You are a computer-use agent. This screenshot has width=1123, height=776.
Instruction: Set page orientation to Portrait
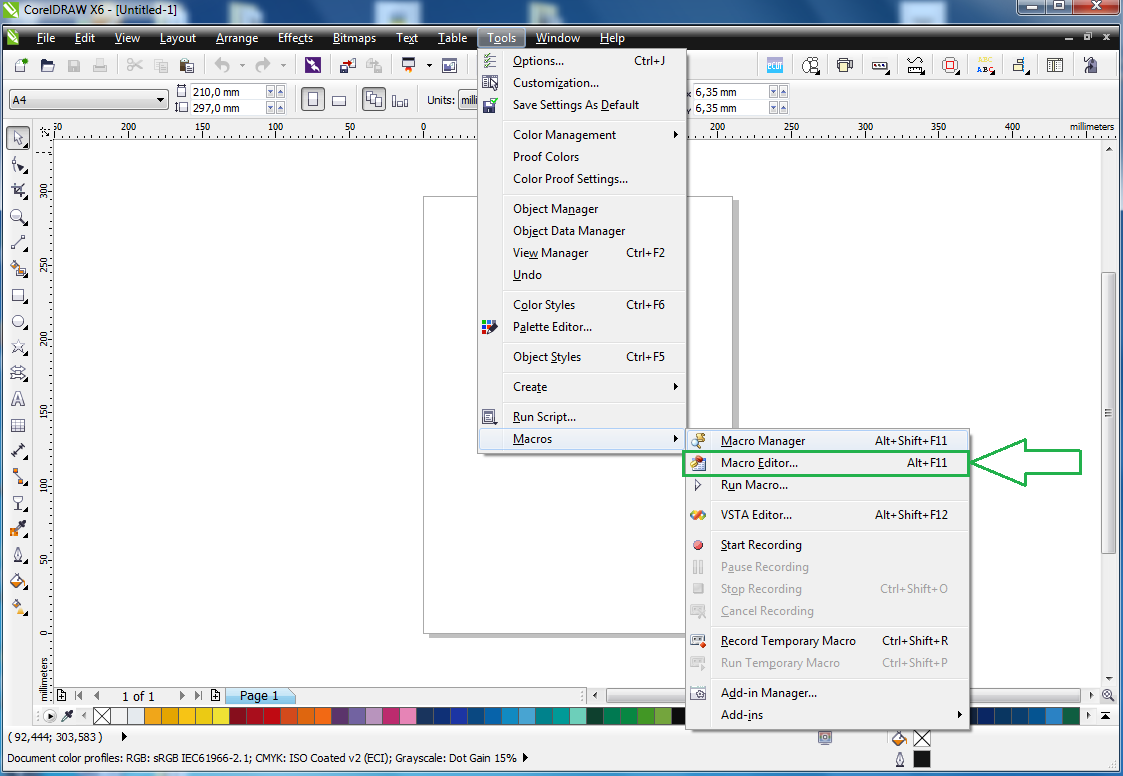click(313, 100)
